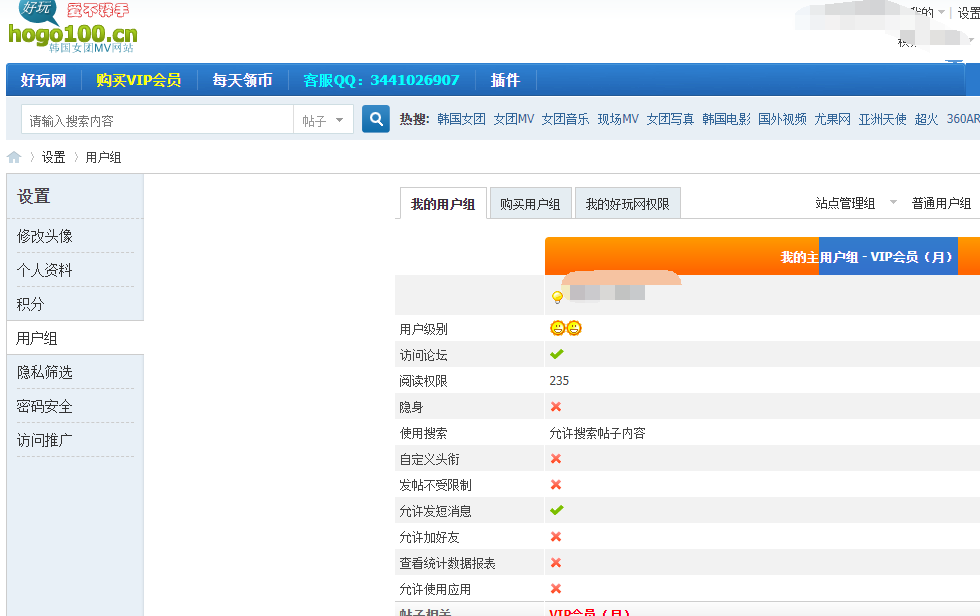
Task: Click 客服QQ: 3441026907 nav item
Action: click(381, 80)
